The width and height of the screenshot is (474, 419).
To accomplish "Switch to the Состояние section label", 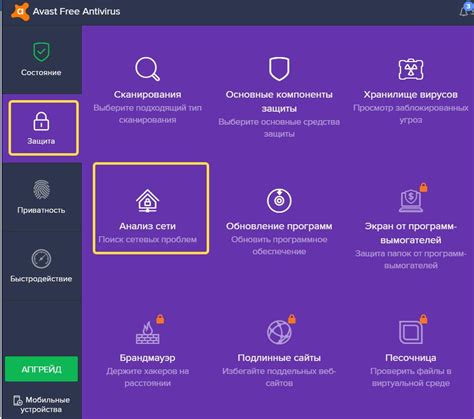I will coord(41,72).
